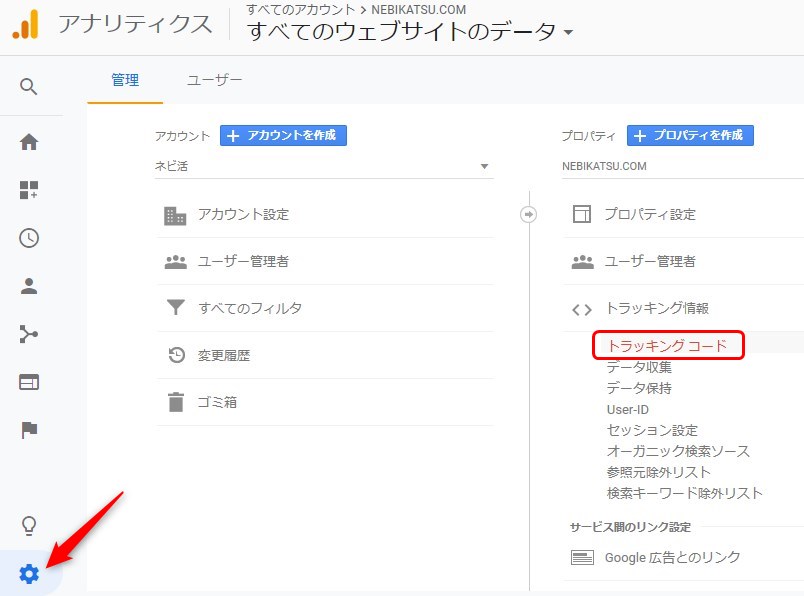Screen dimensions: 804x596
Task: Open the トラッキング コード link
Action: (x=667, y=346)
